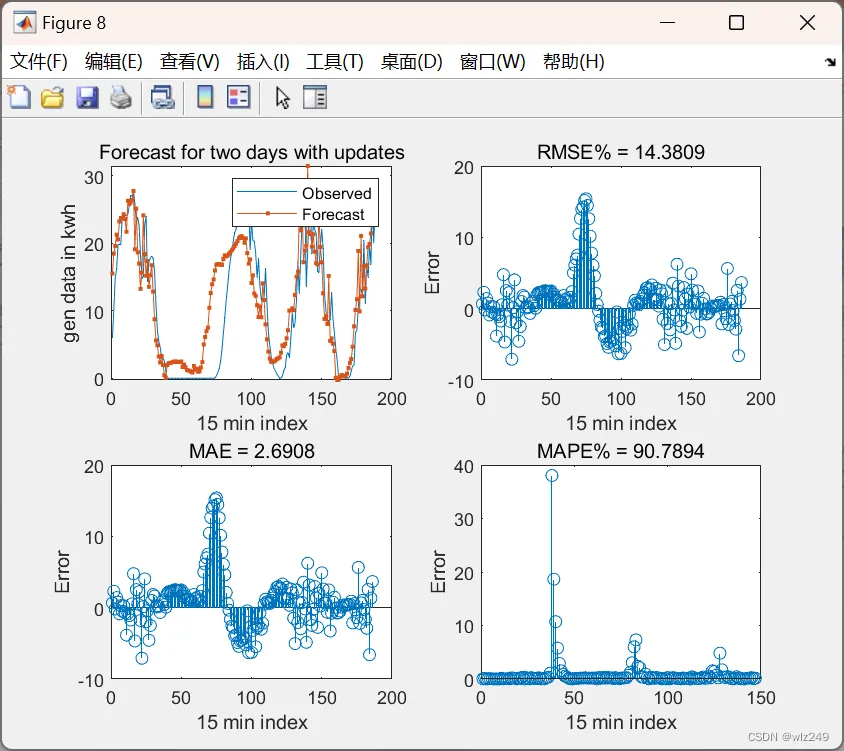
Task: Dock the figure using the corner arrow
Action: [830, 62]
